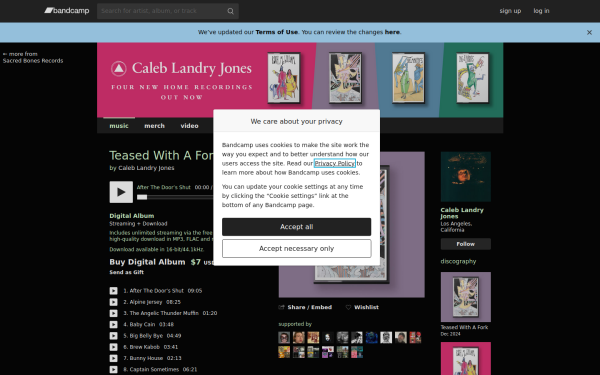Click the sign up link

[x=510, y=11]
